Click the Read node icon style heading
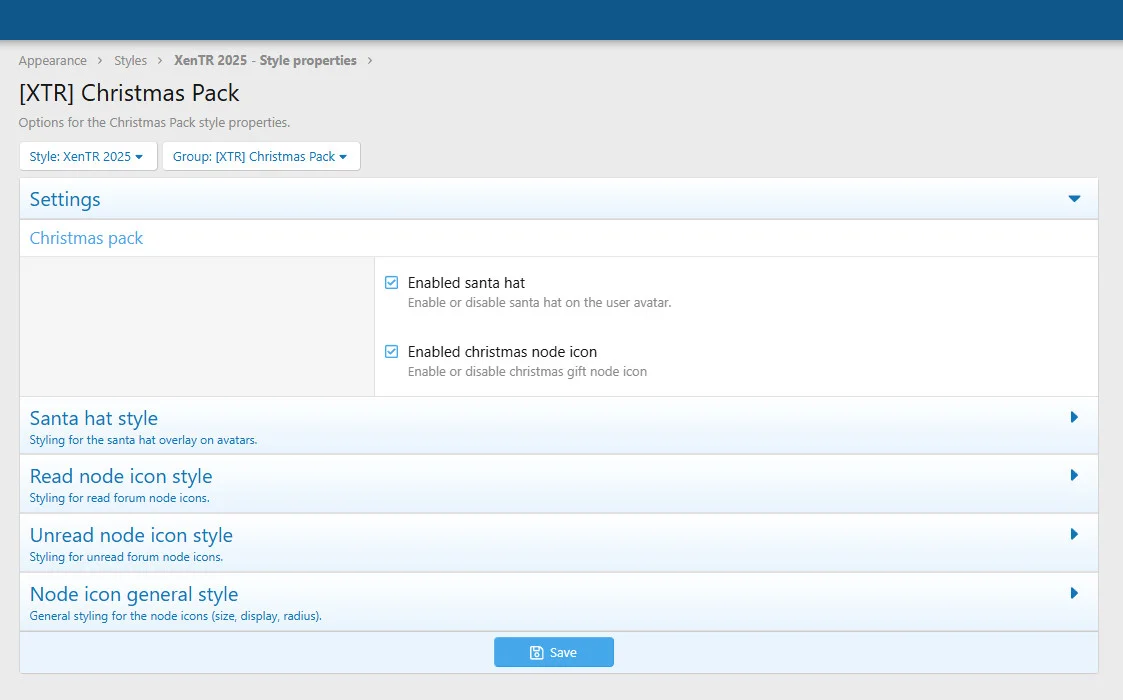The height and width of the screenshot is (700, 1123). [121, 476]
